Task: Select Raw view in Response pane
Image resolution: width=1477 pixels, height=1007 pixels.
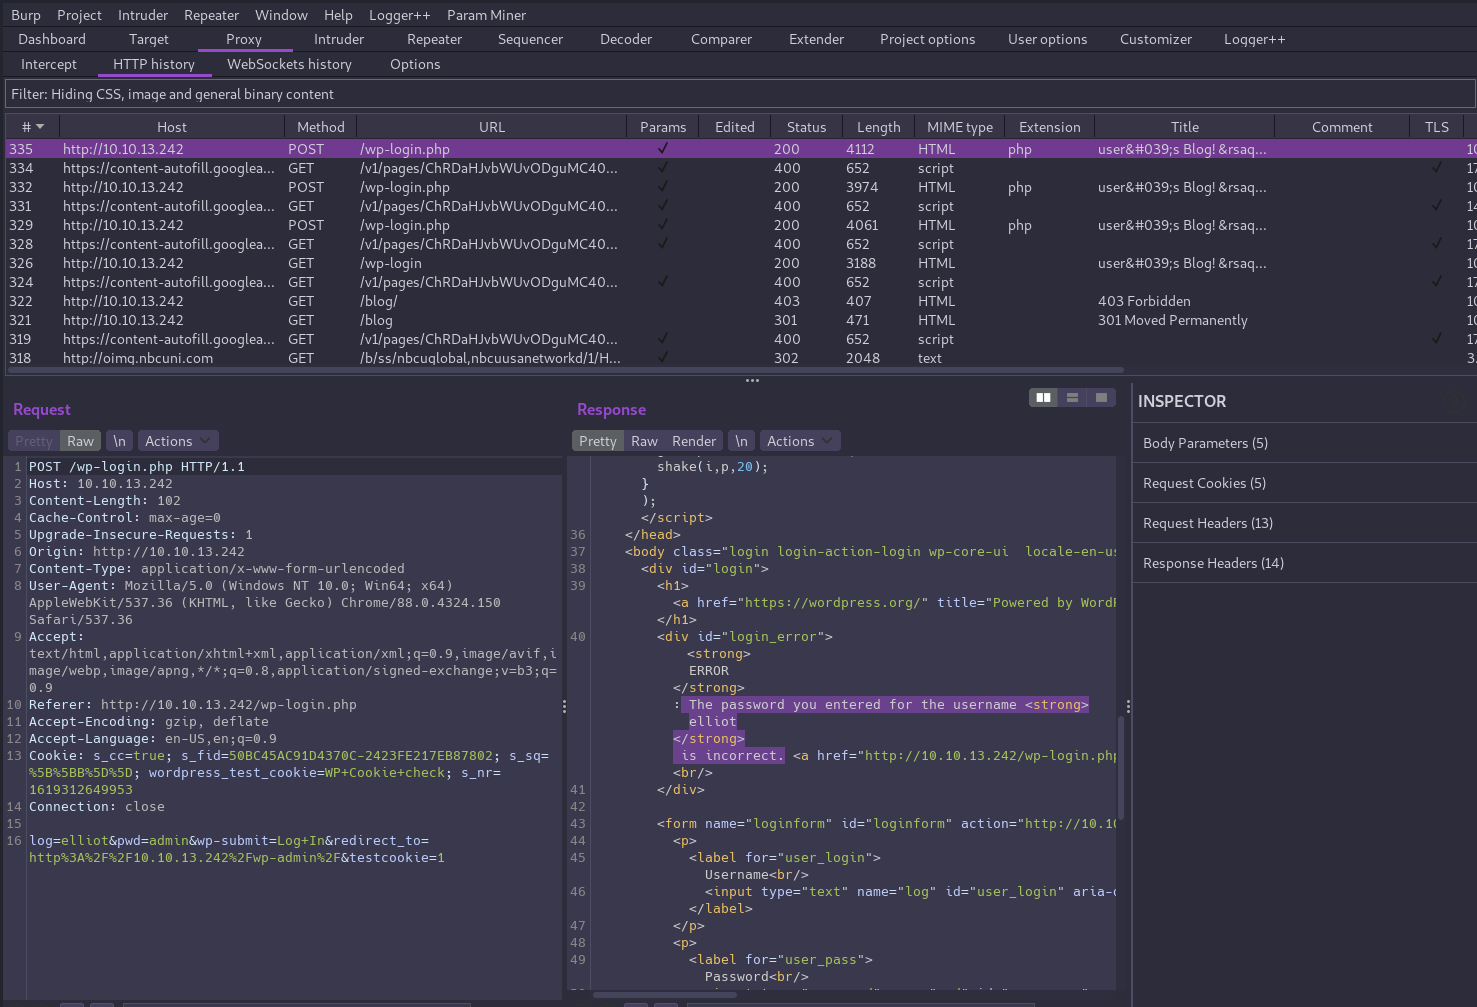Action: [644, 441]
